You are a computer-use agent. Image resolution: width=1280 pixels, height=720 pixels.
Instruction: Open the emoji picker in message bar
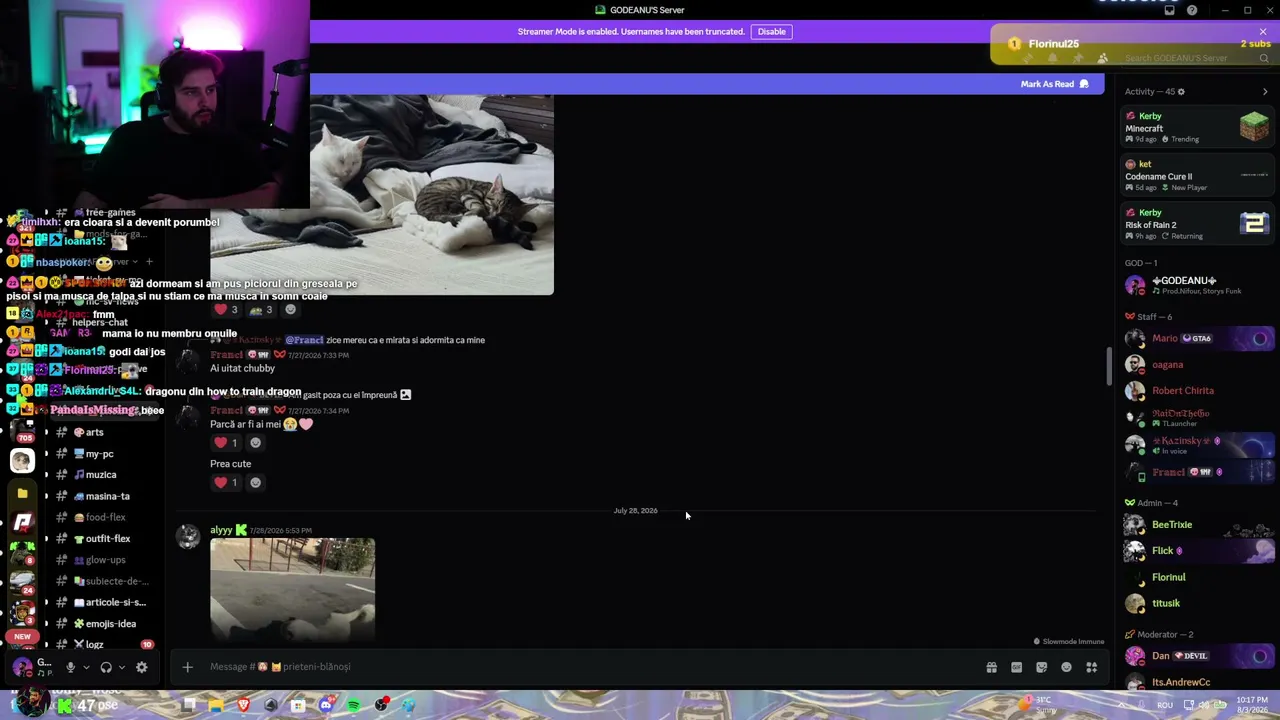point(1066,667)
